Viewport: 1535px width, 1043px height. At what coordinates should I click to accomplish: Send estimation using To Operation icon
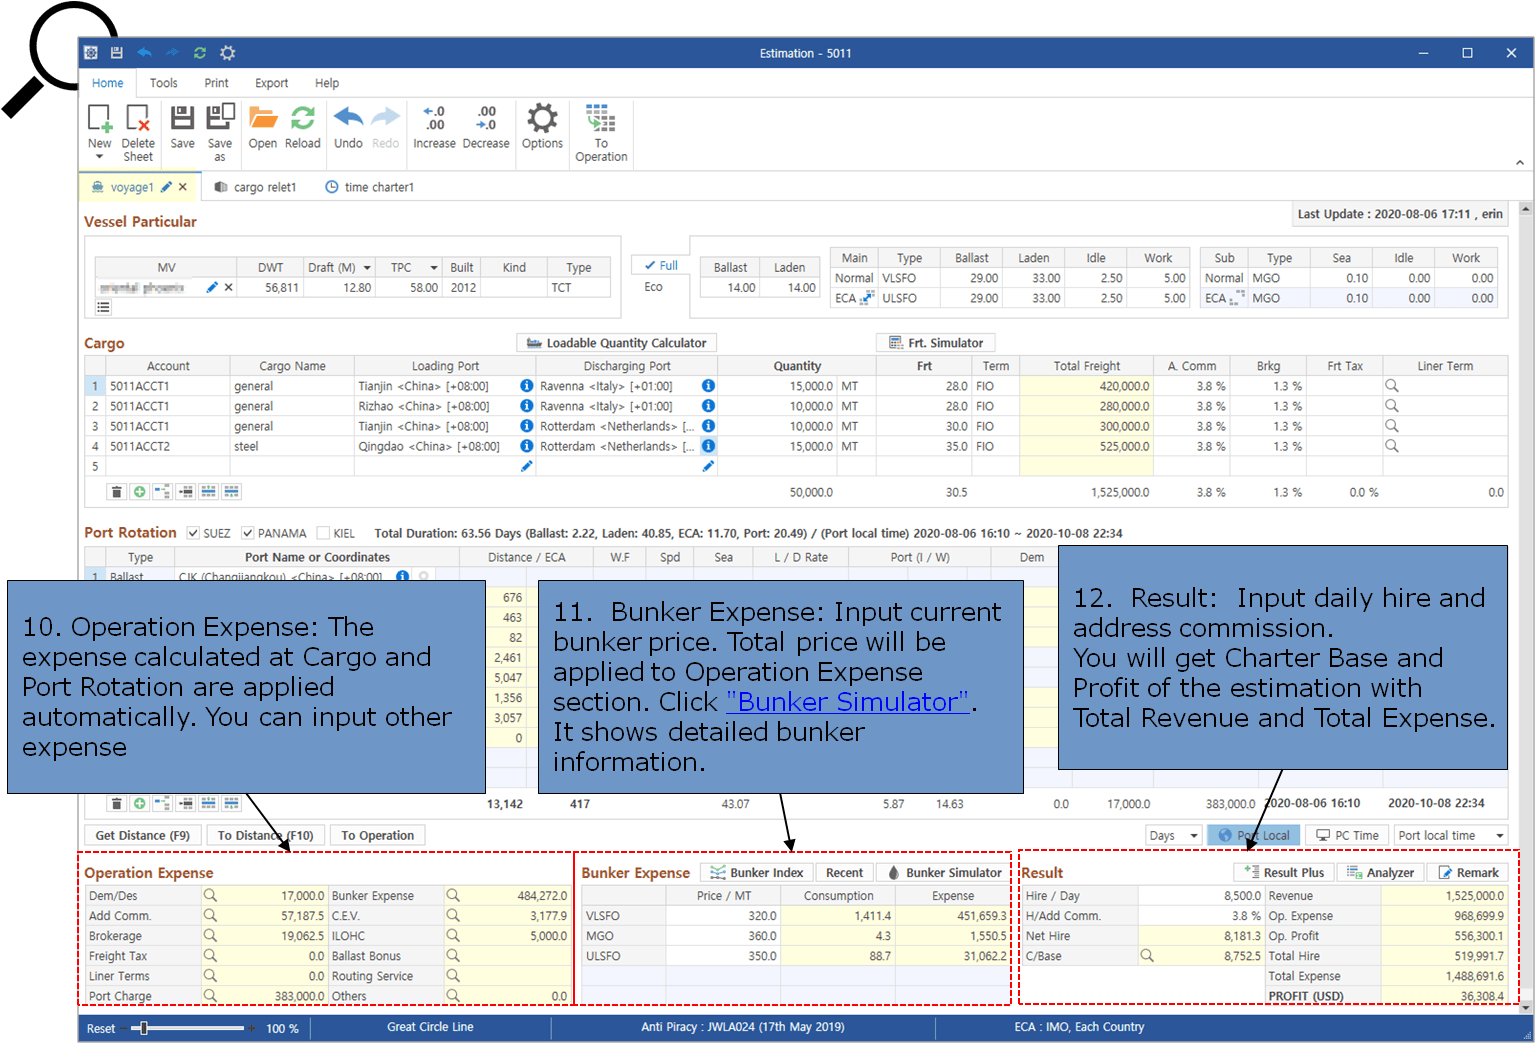(x=600, y=125)
